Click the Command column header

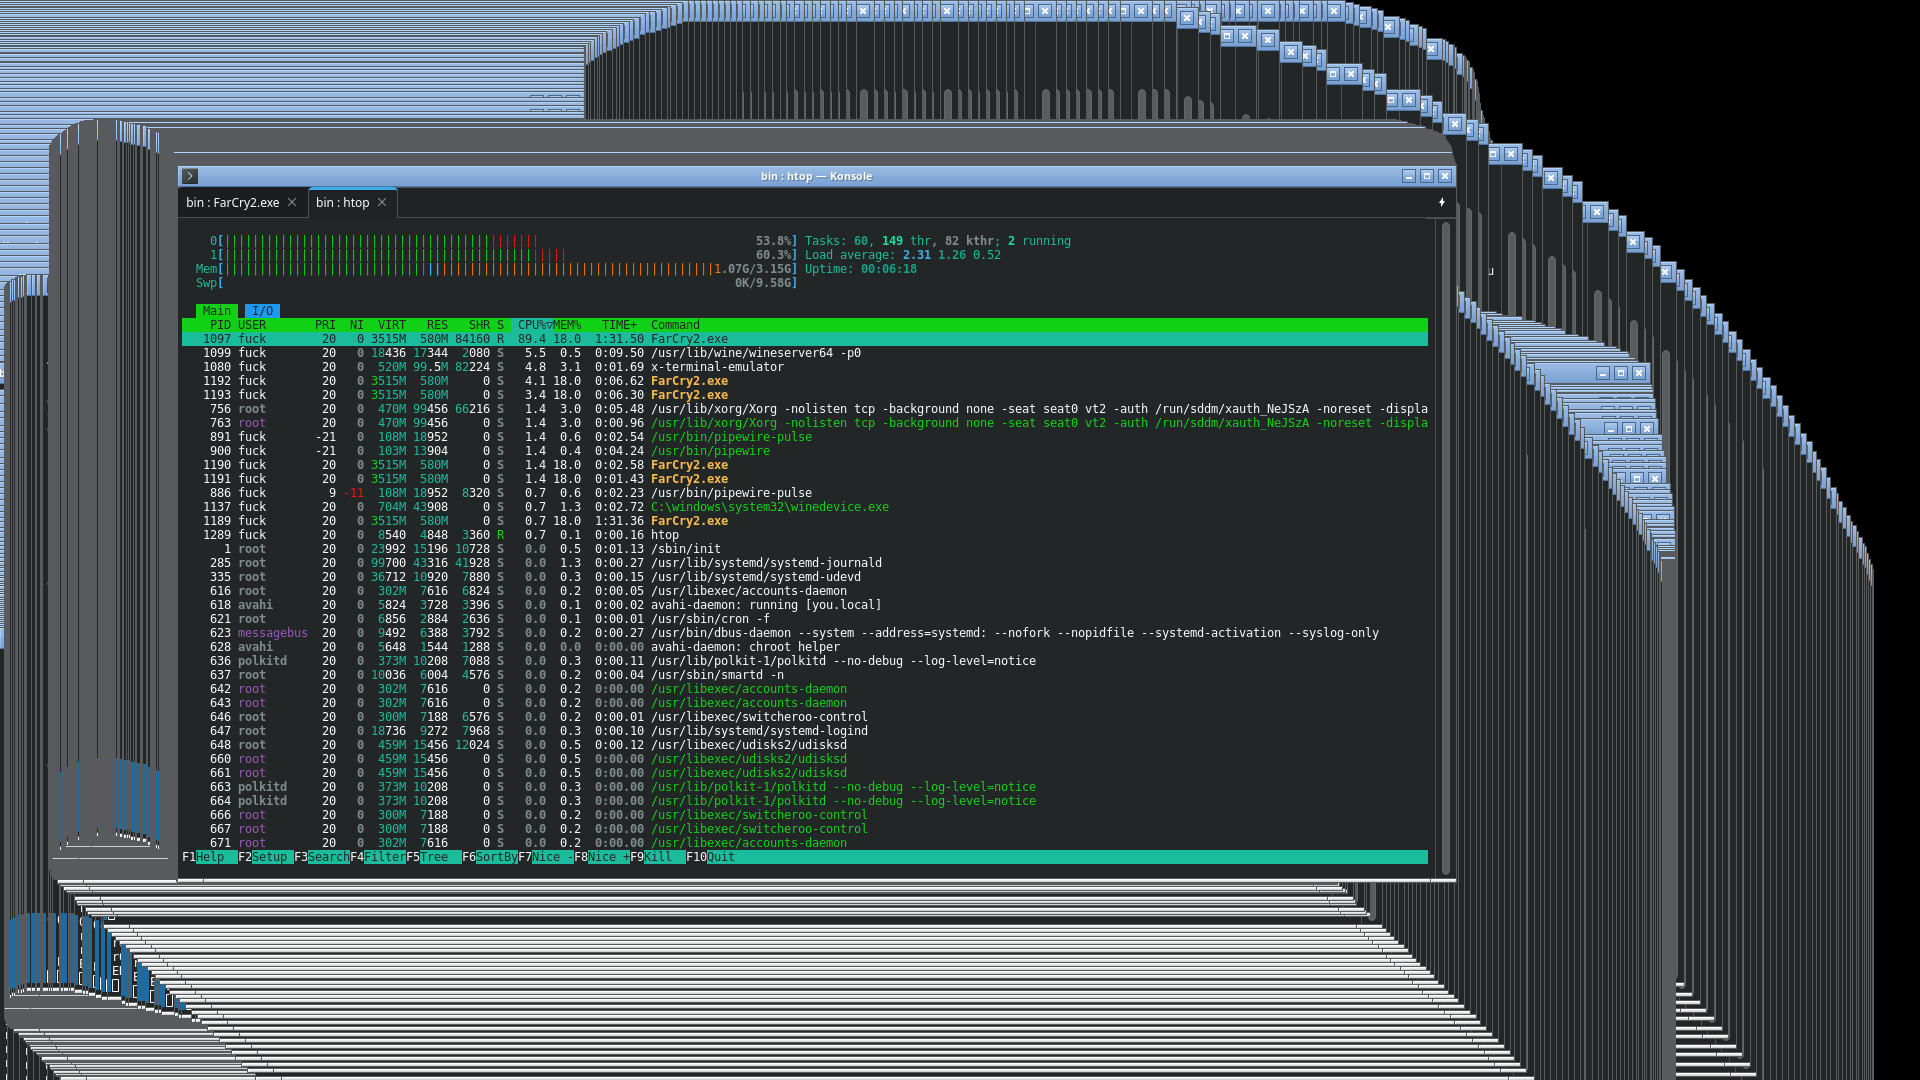(675, 325)
